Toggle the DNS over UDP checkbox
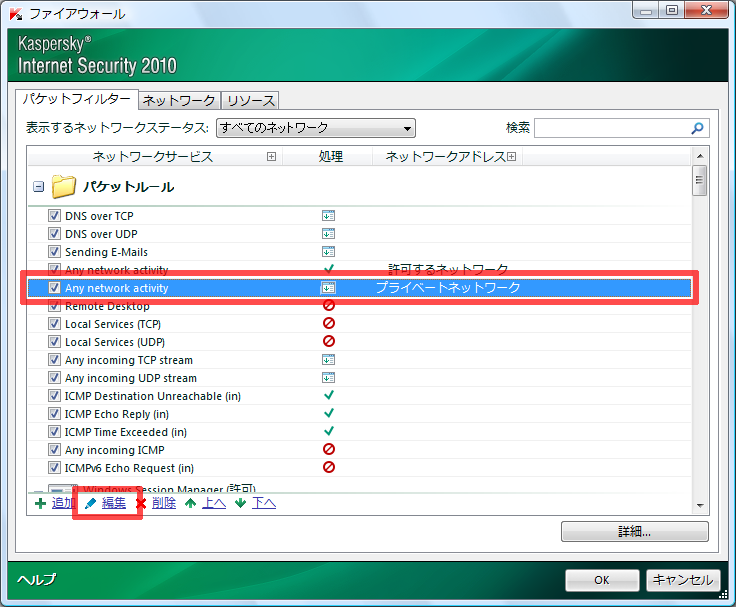Screen dimensions: 736x607 click(x=55, y=234)
